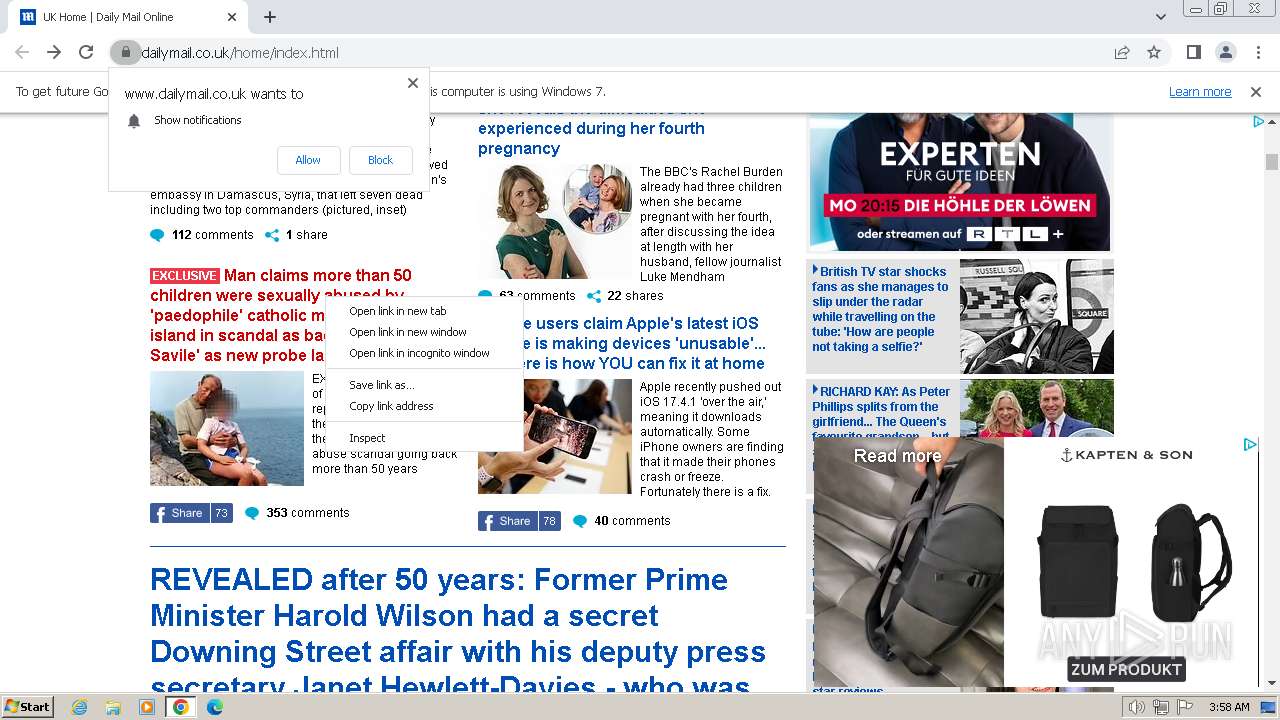Click the 3:58 AM system clock
The height and width of the screenshot is (720, 1280).
tap(1228, 707)
